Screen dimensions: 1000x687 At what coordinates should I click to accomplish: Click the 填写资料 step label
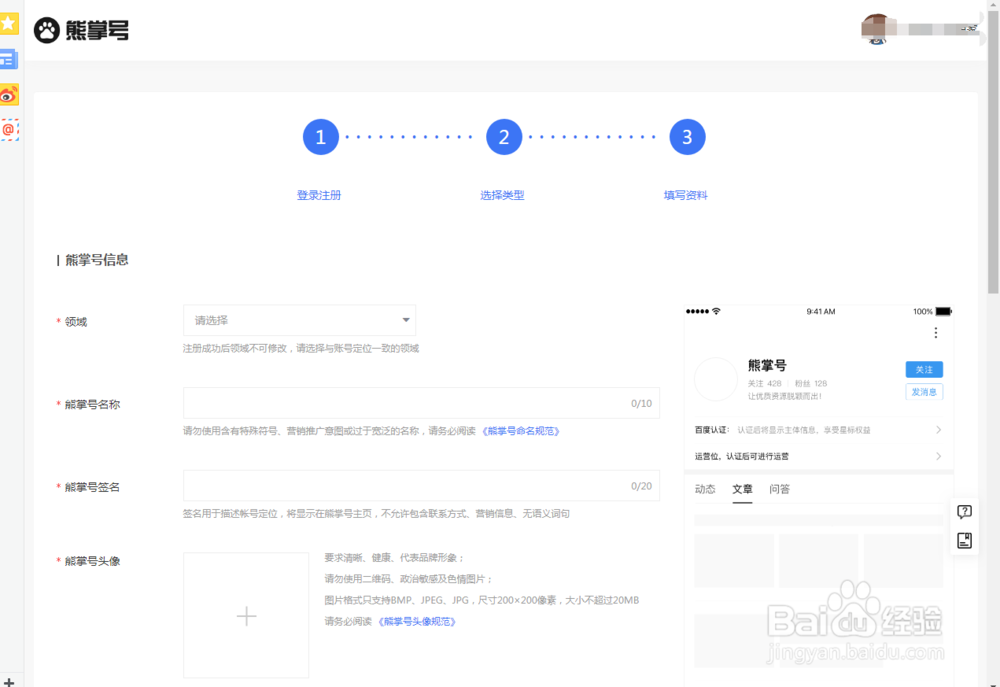coord(686,195)
